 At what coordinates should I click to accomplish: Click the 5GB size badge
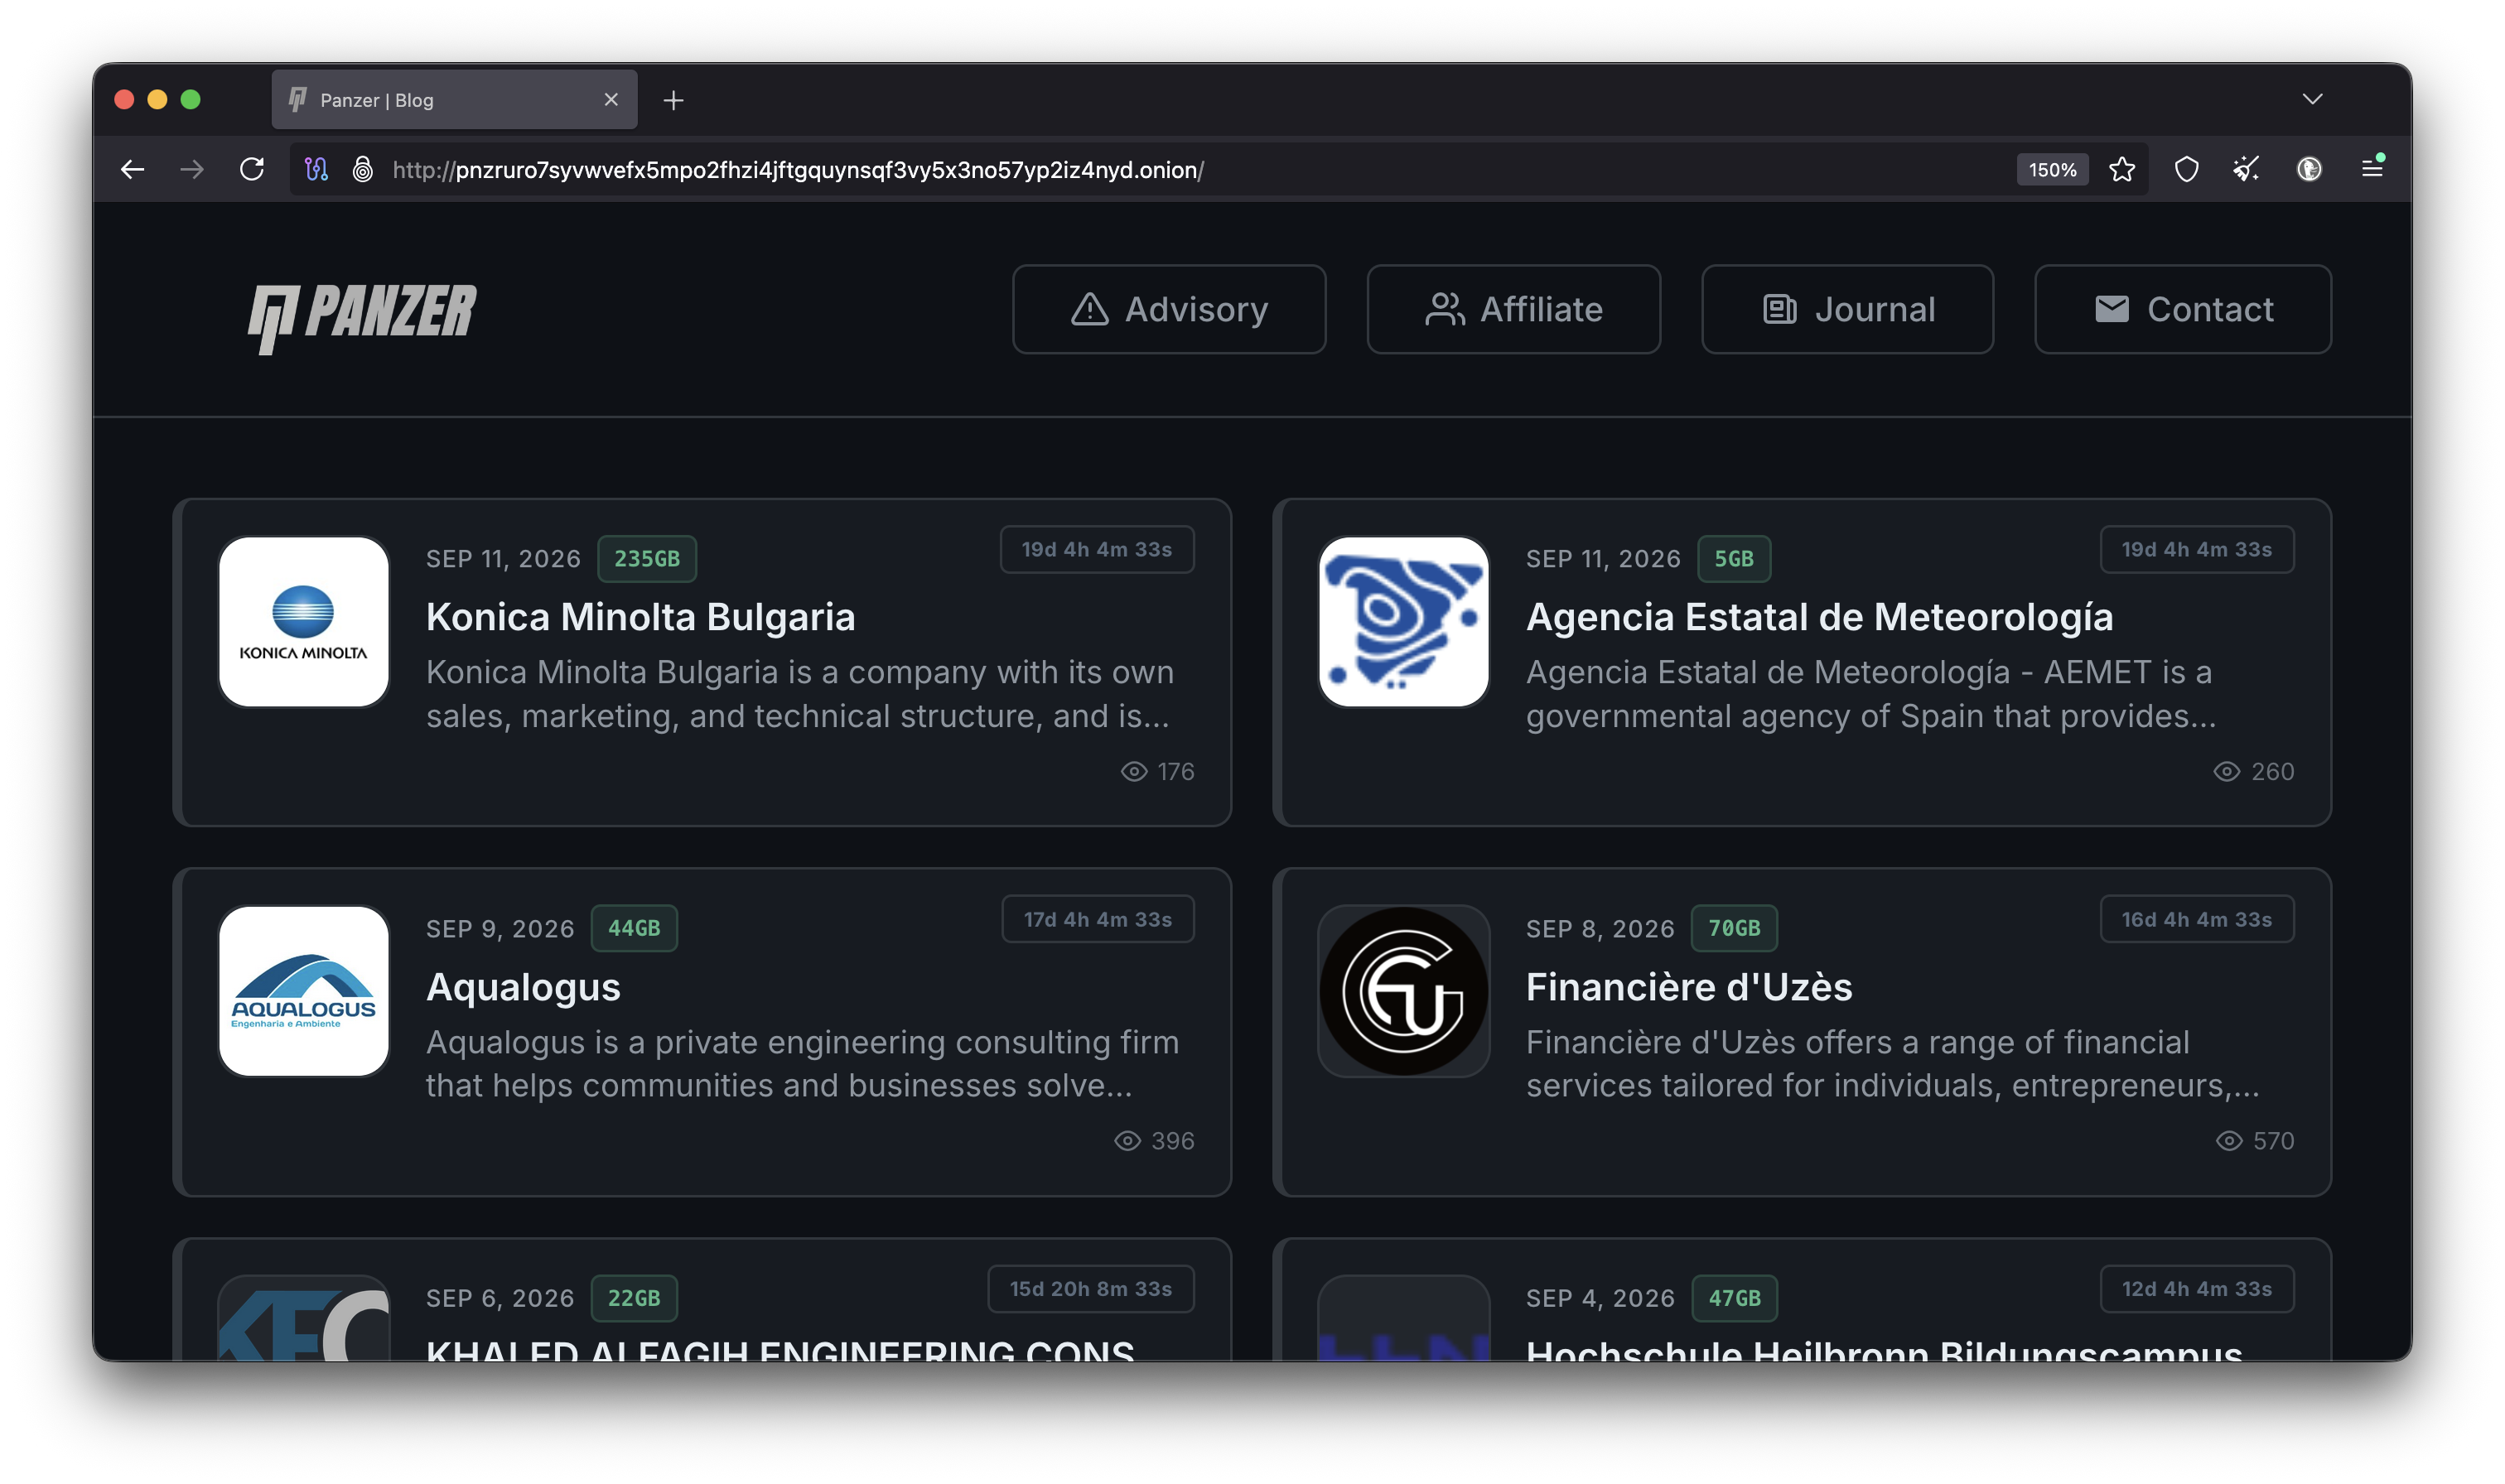pyautogui.click(x=1734, y=559)
